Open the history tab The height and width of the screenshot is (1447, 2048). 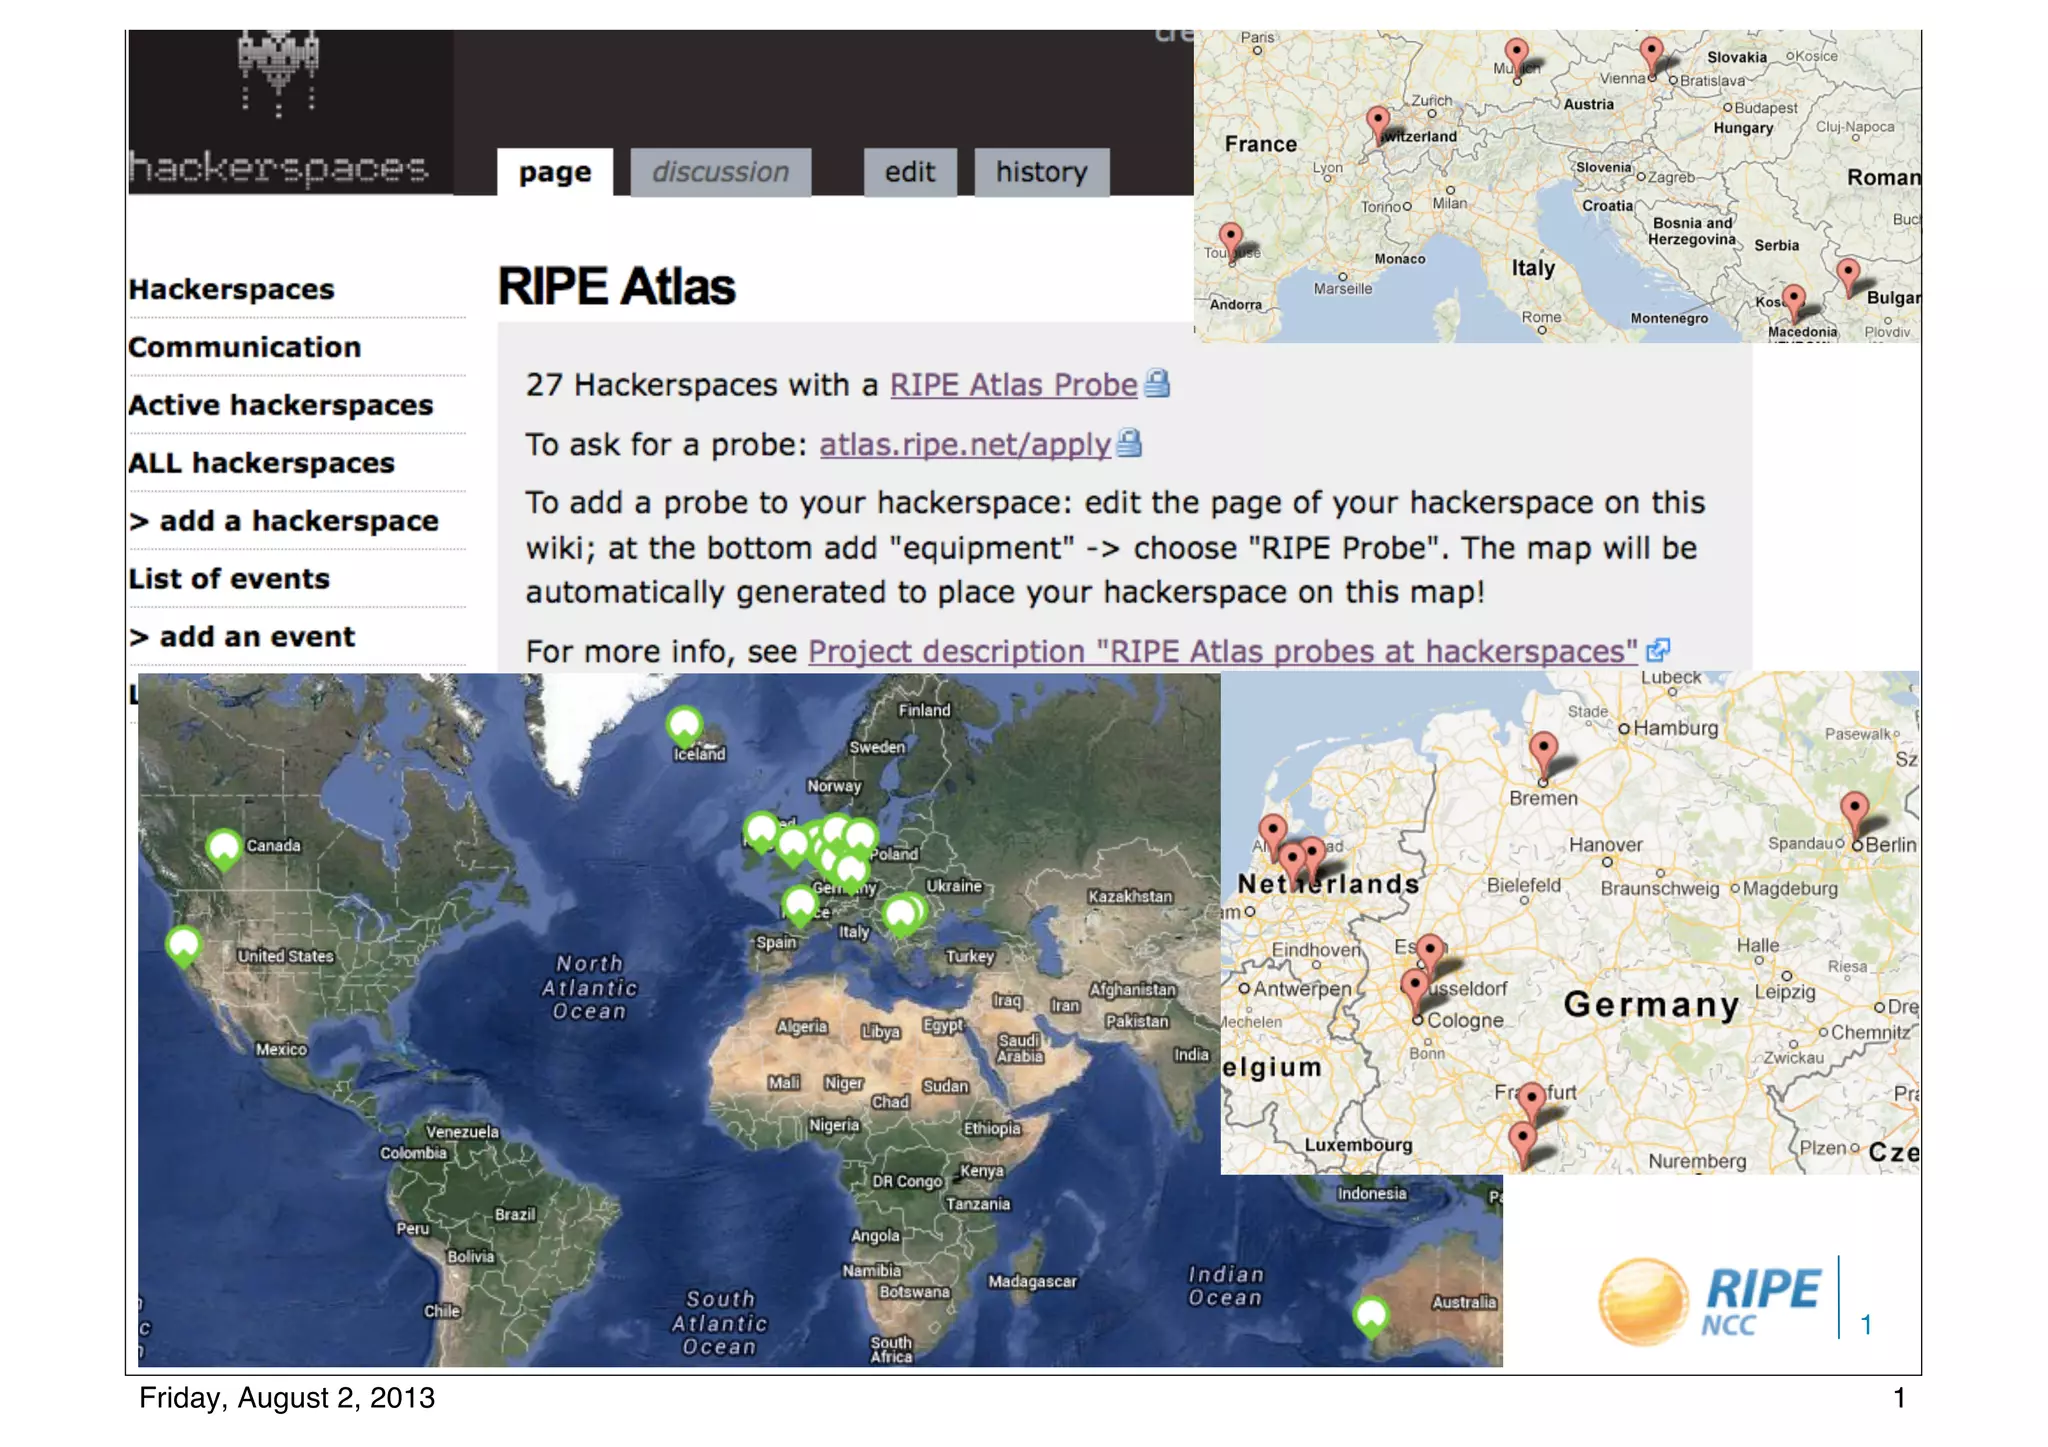point(1041,172)
